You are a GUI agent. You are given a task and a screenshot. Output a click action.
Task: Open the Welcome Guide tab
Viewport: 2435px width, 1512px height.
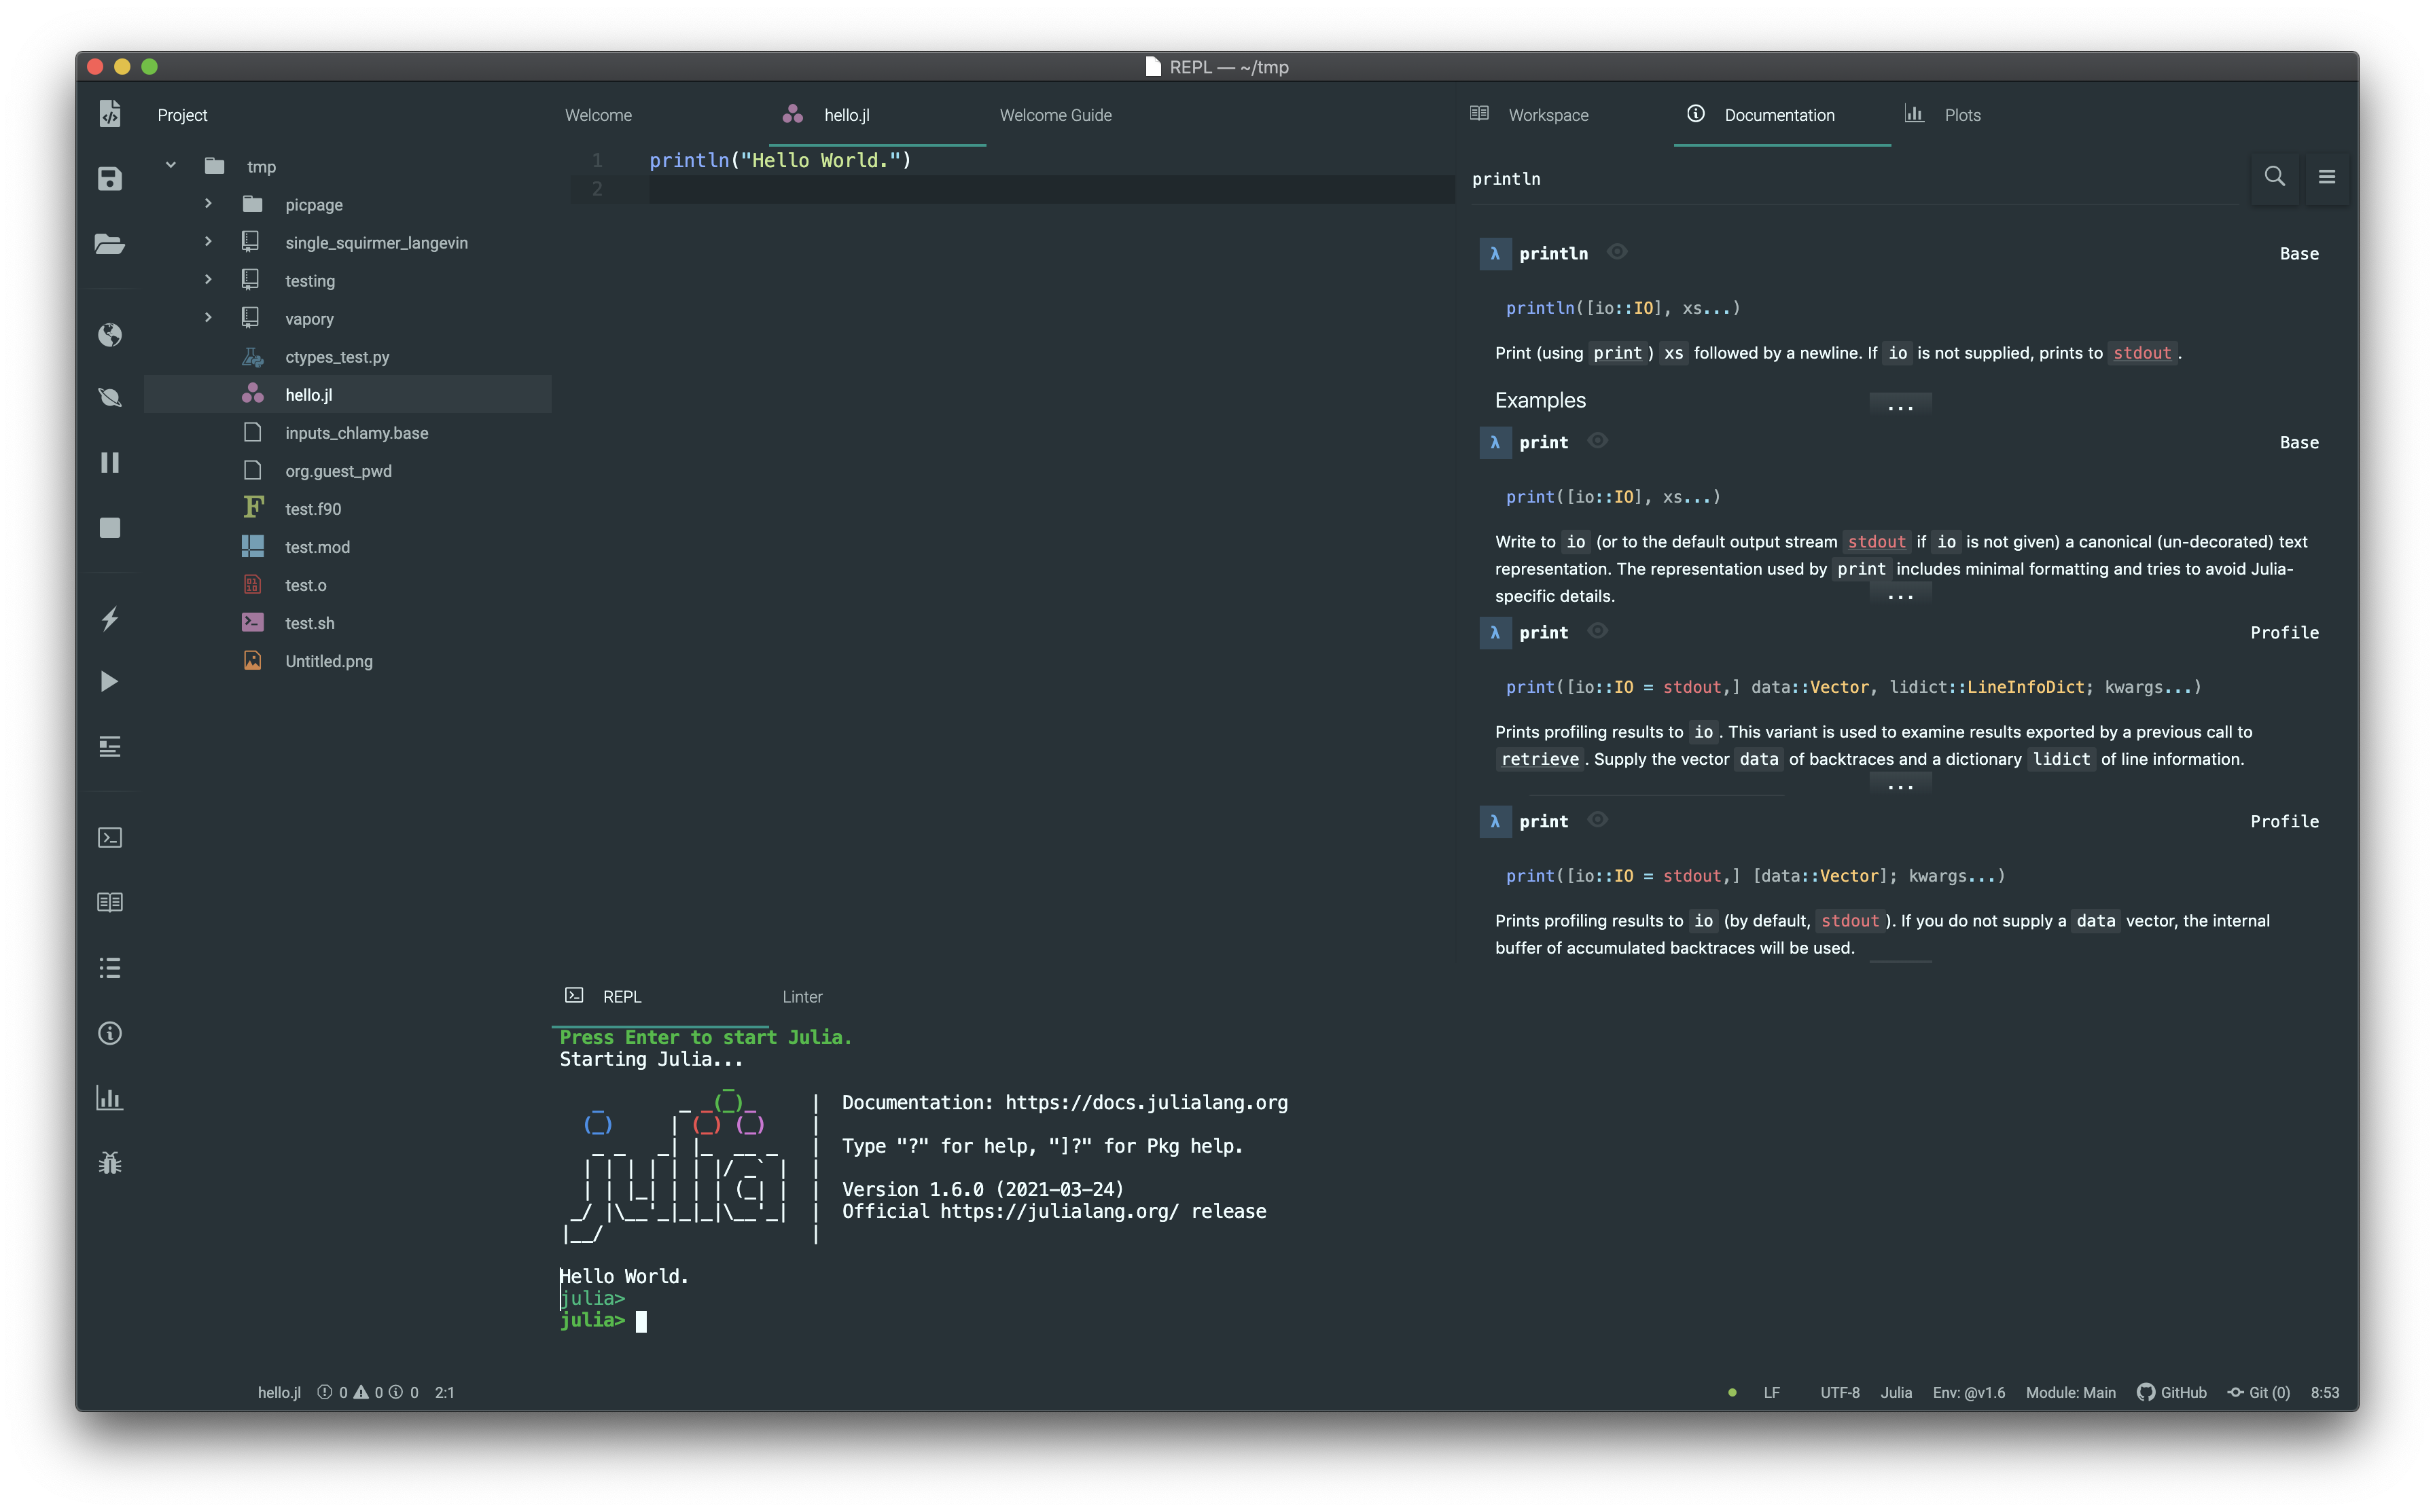(x=1055, y=115)
